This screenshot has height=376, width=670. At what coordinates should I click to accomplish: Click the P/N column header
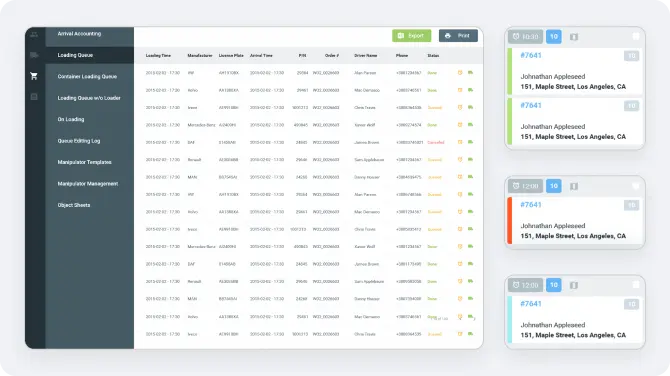tap(303, 56)
